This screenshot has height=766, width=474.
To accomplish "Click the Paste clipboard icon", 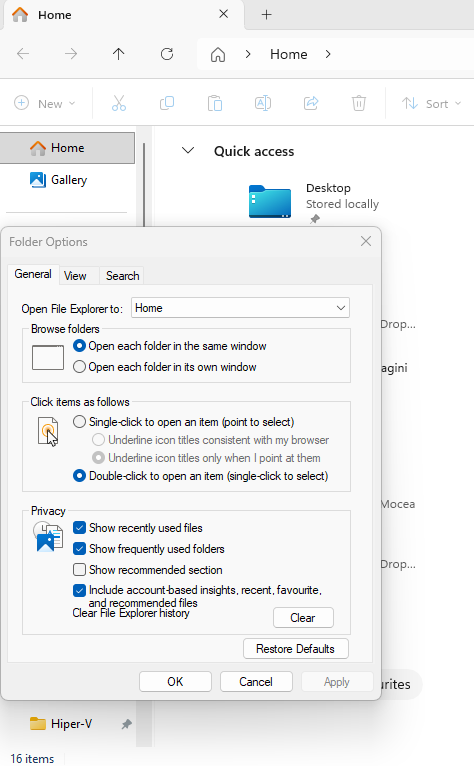I will coord(215,103).
